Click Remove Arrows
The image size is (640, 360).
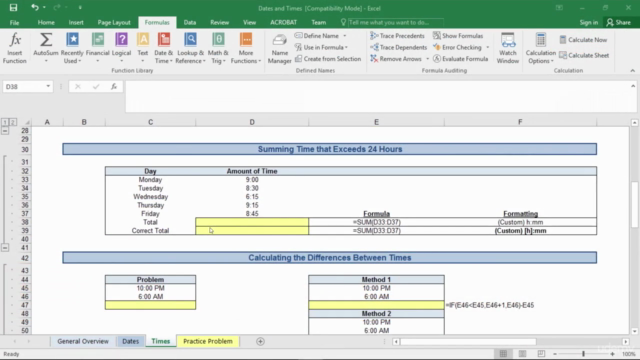coord(396,59)
